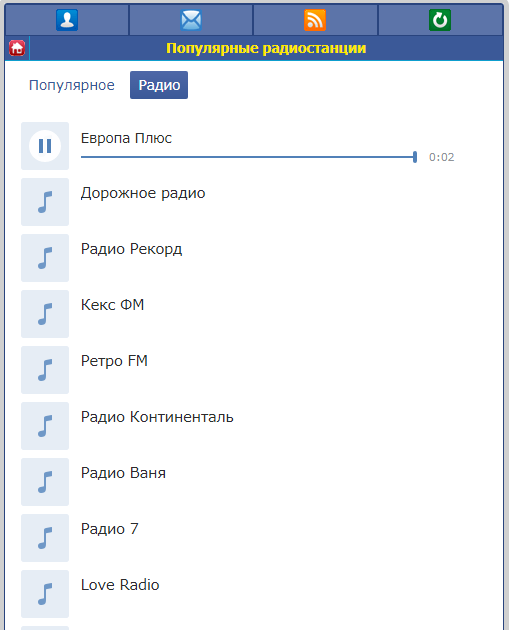Play Кекс ФМ via note icon

pyautogui.click(x=45, y=314)
